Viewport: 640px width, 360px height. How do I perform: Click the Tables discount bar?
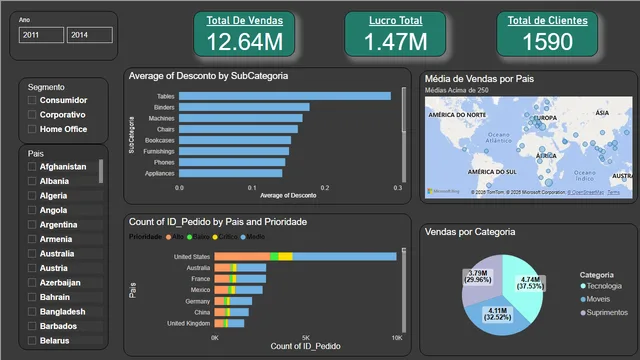285,96
